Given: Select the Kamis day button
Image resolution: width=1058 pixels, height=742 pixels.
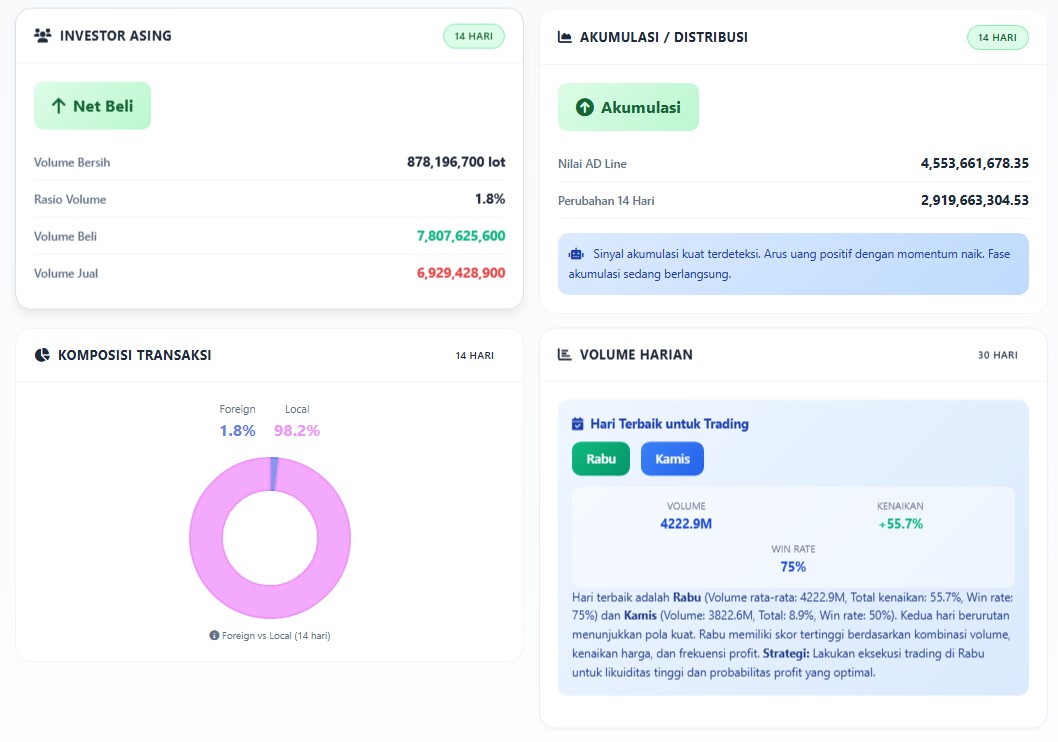Looking at the screenshot, I should point(672,459).
